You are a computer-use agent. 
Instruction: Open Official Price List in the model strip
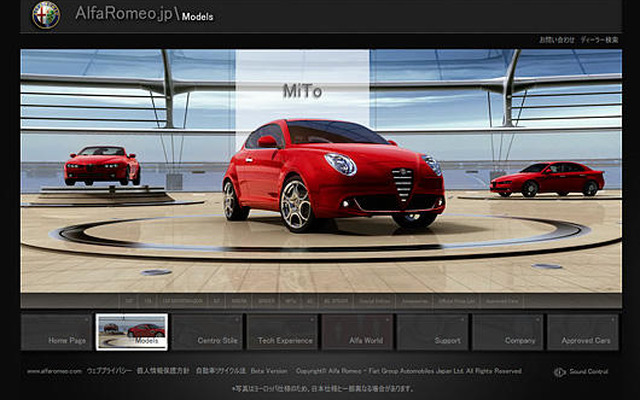(457, 301)
